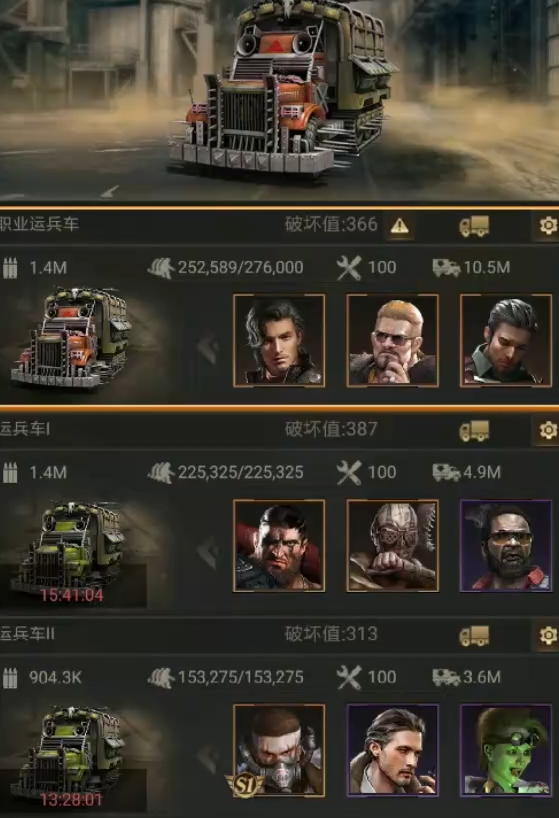Screen dimensions: 559x818
Task: Tap the ammo icon next to 904.3K
Action: (x=10, y=678)
